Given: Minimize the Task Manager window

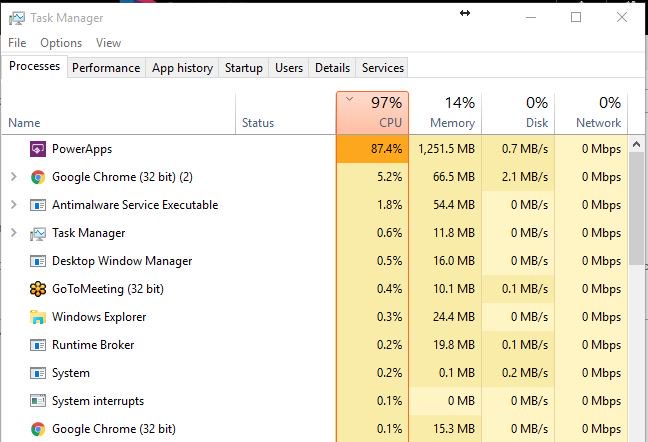Looking at the screenshot, I should tap(531, 17).
